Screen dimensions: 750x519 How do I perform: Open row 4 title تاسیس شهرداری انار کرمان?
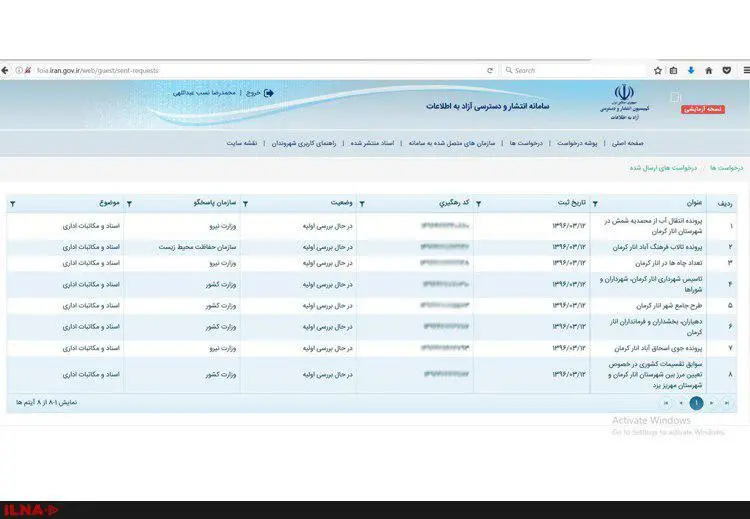pyautogui.click(x=651, y=284)
